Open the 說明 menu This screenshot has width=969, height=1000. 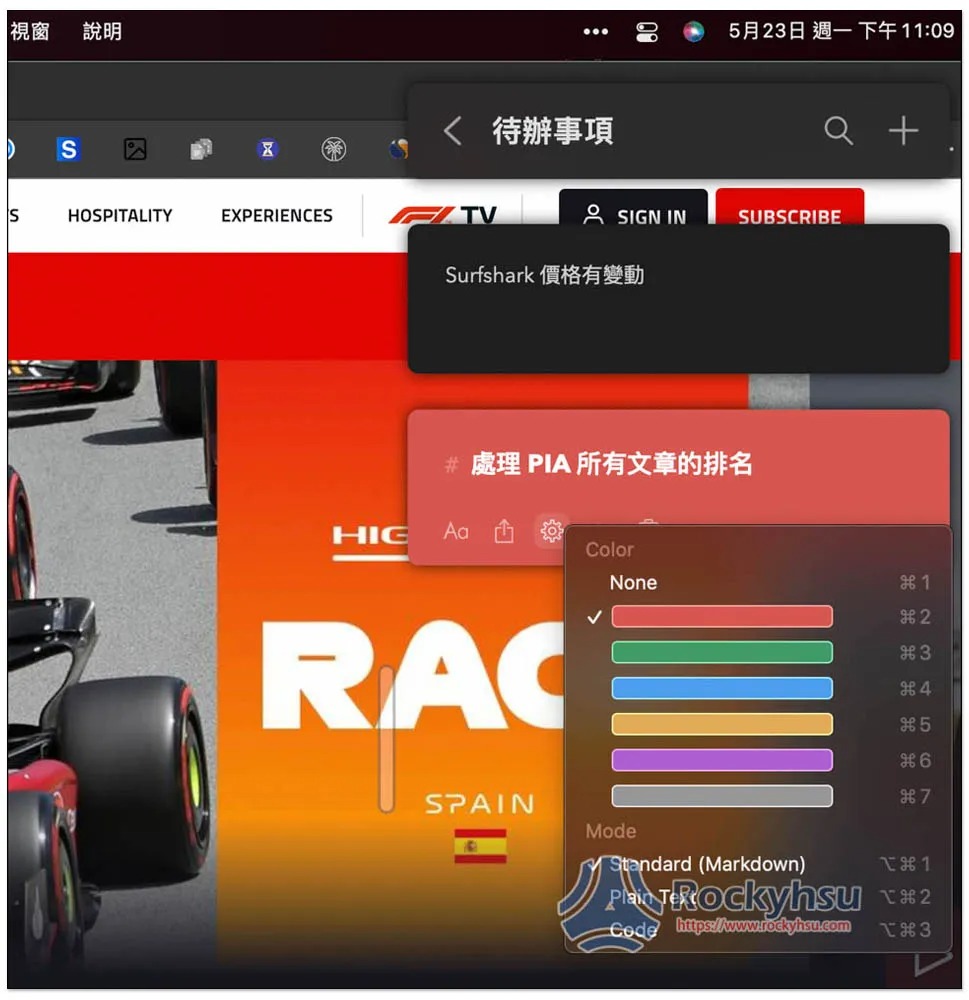(102, 31)
